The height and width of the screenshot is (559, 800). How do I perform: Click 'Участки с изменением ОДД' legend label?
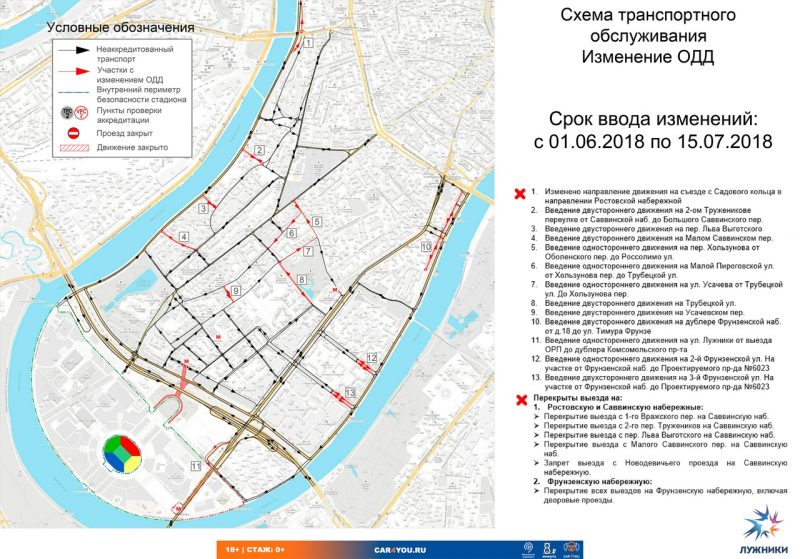pos(130,75)
